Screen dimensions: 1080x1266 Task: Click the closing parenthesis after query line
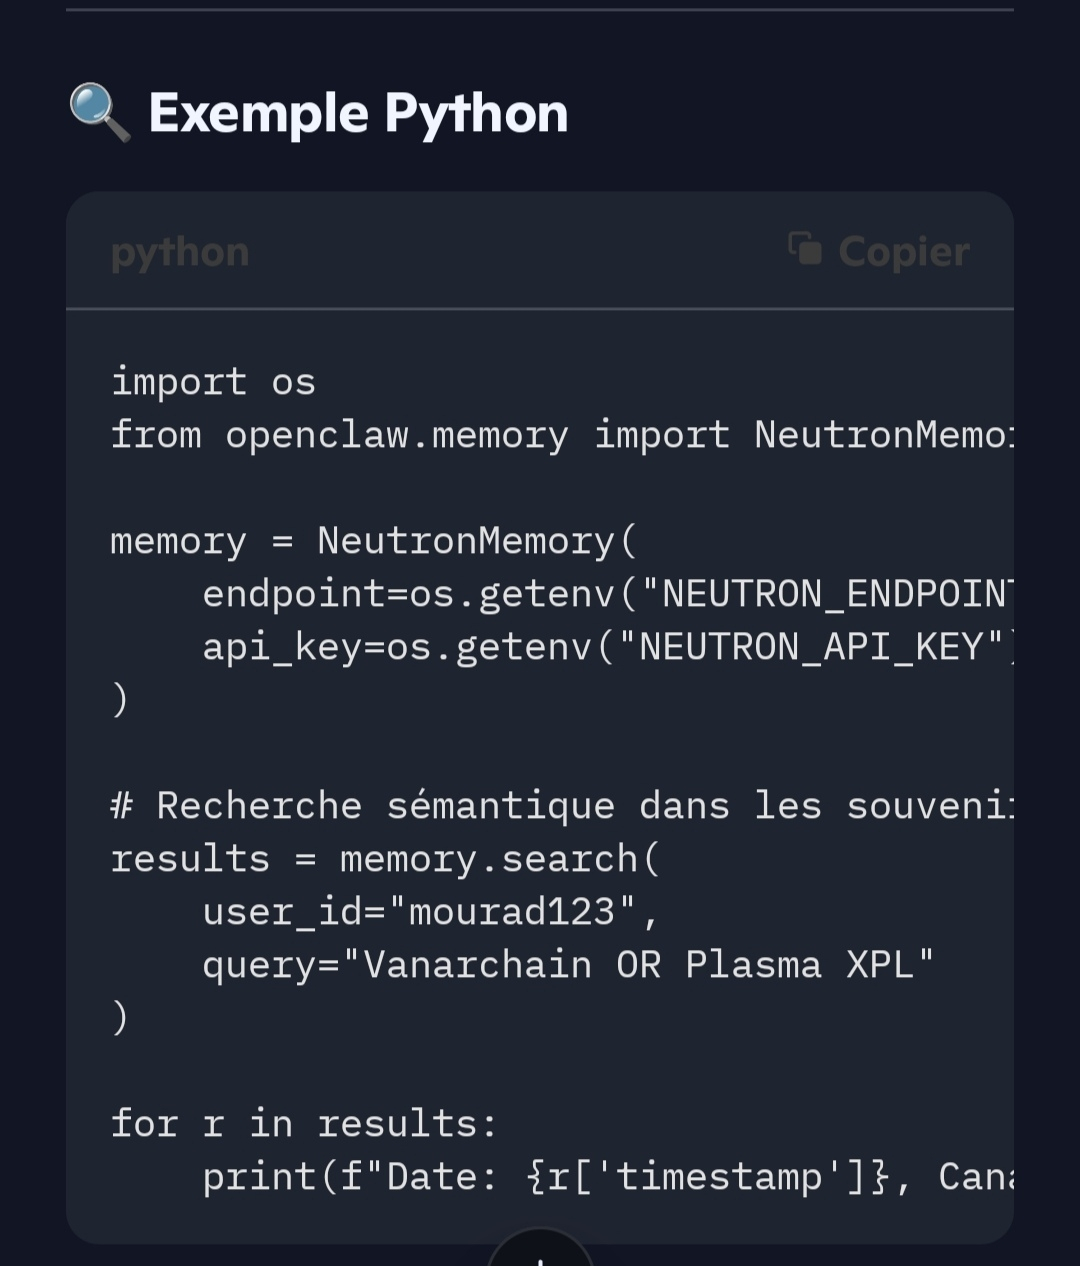[120, 1018]
